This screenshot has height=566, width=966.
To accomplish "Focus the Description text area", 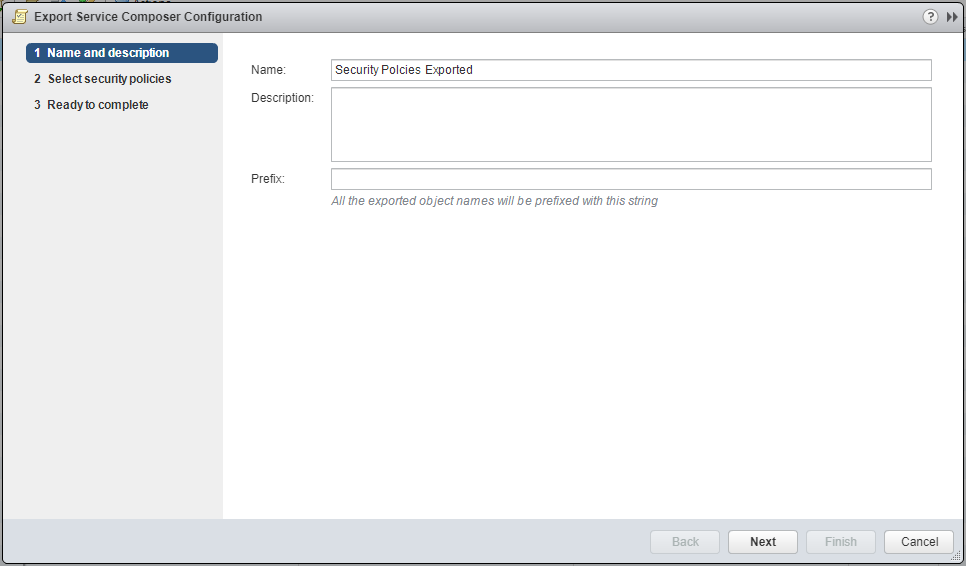I will click(x=631, y=124).
